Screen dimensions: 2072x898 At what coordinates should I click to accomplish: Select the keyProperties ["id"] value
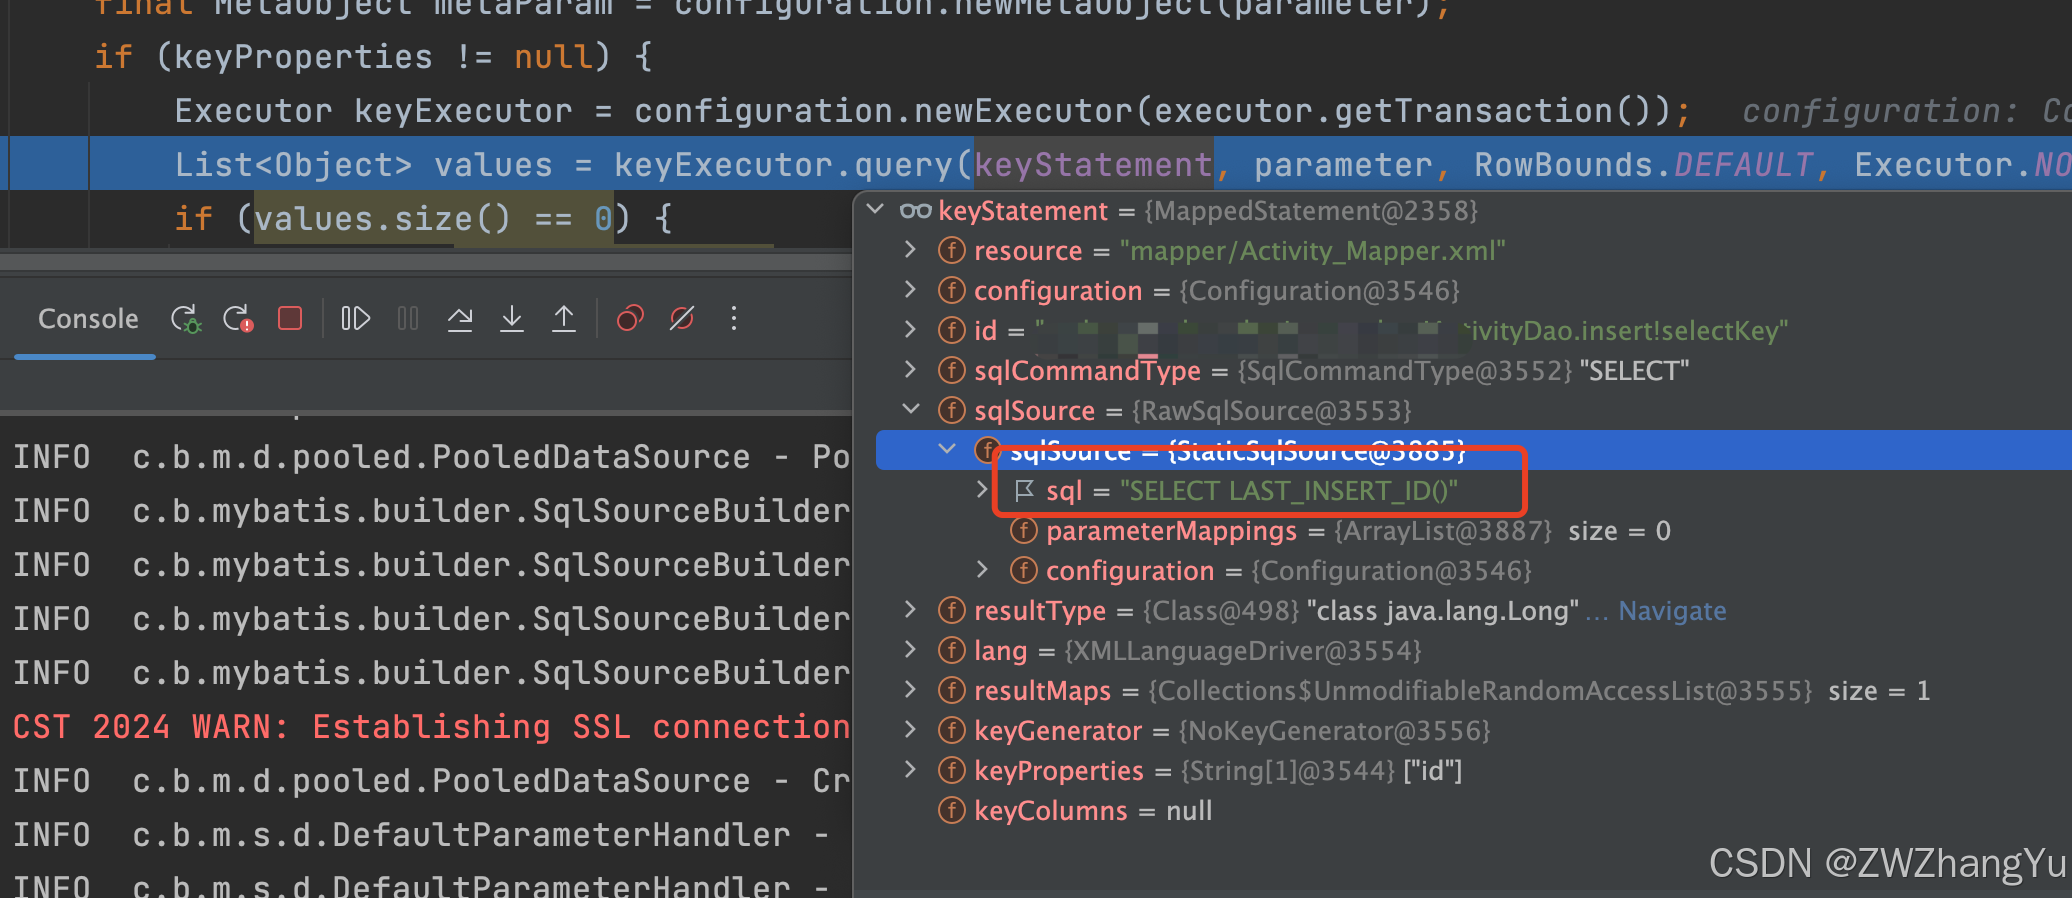[x=1433, y=771]
